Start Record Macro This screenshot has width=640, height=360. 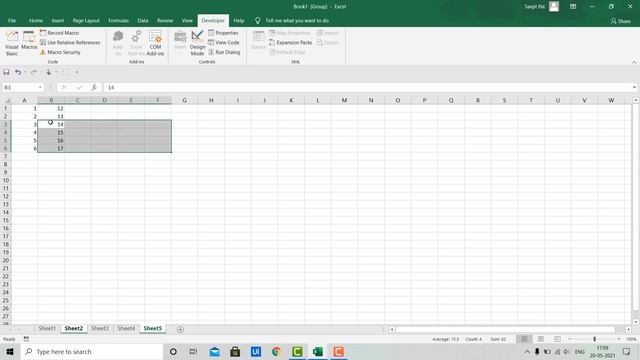coord(59,33)
